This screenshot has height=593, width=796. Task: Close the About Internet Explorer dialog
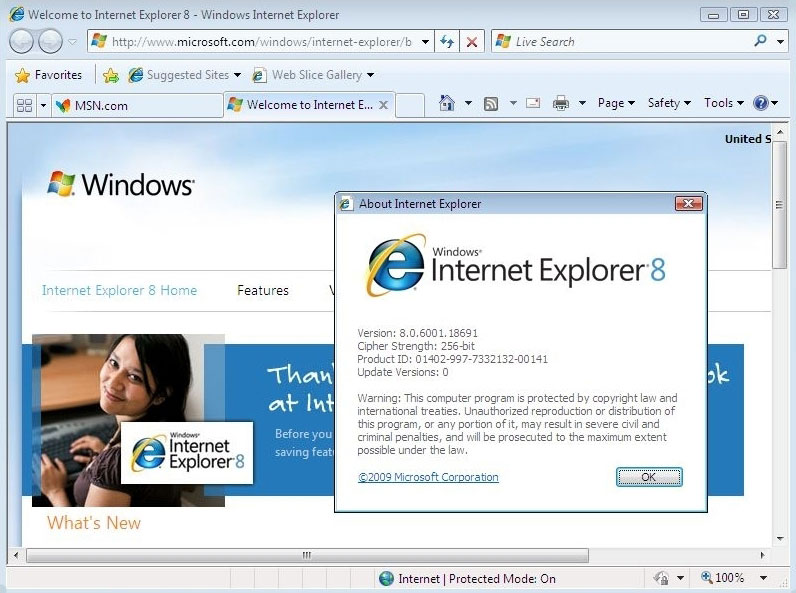tap(688, 204)
